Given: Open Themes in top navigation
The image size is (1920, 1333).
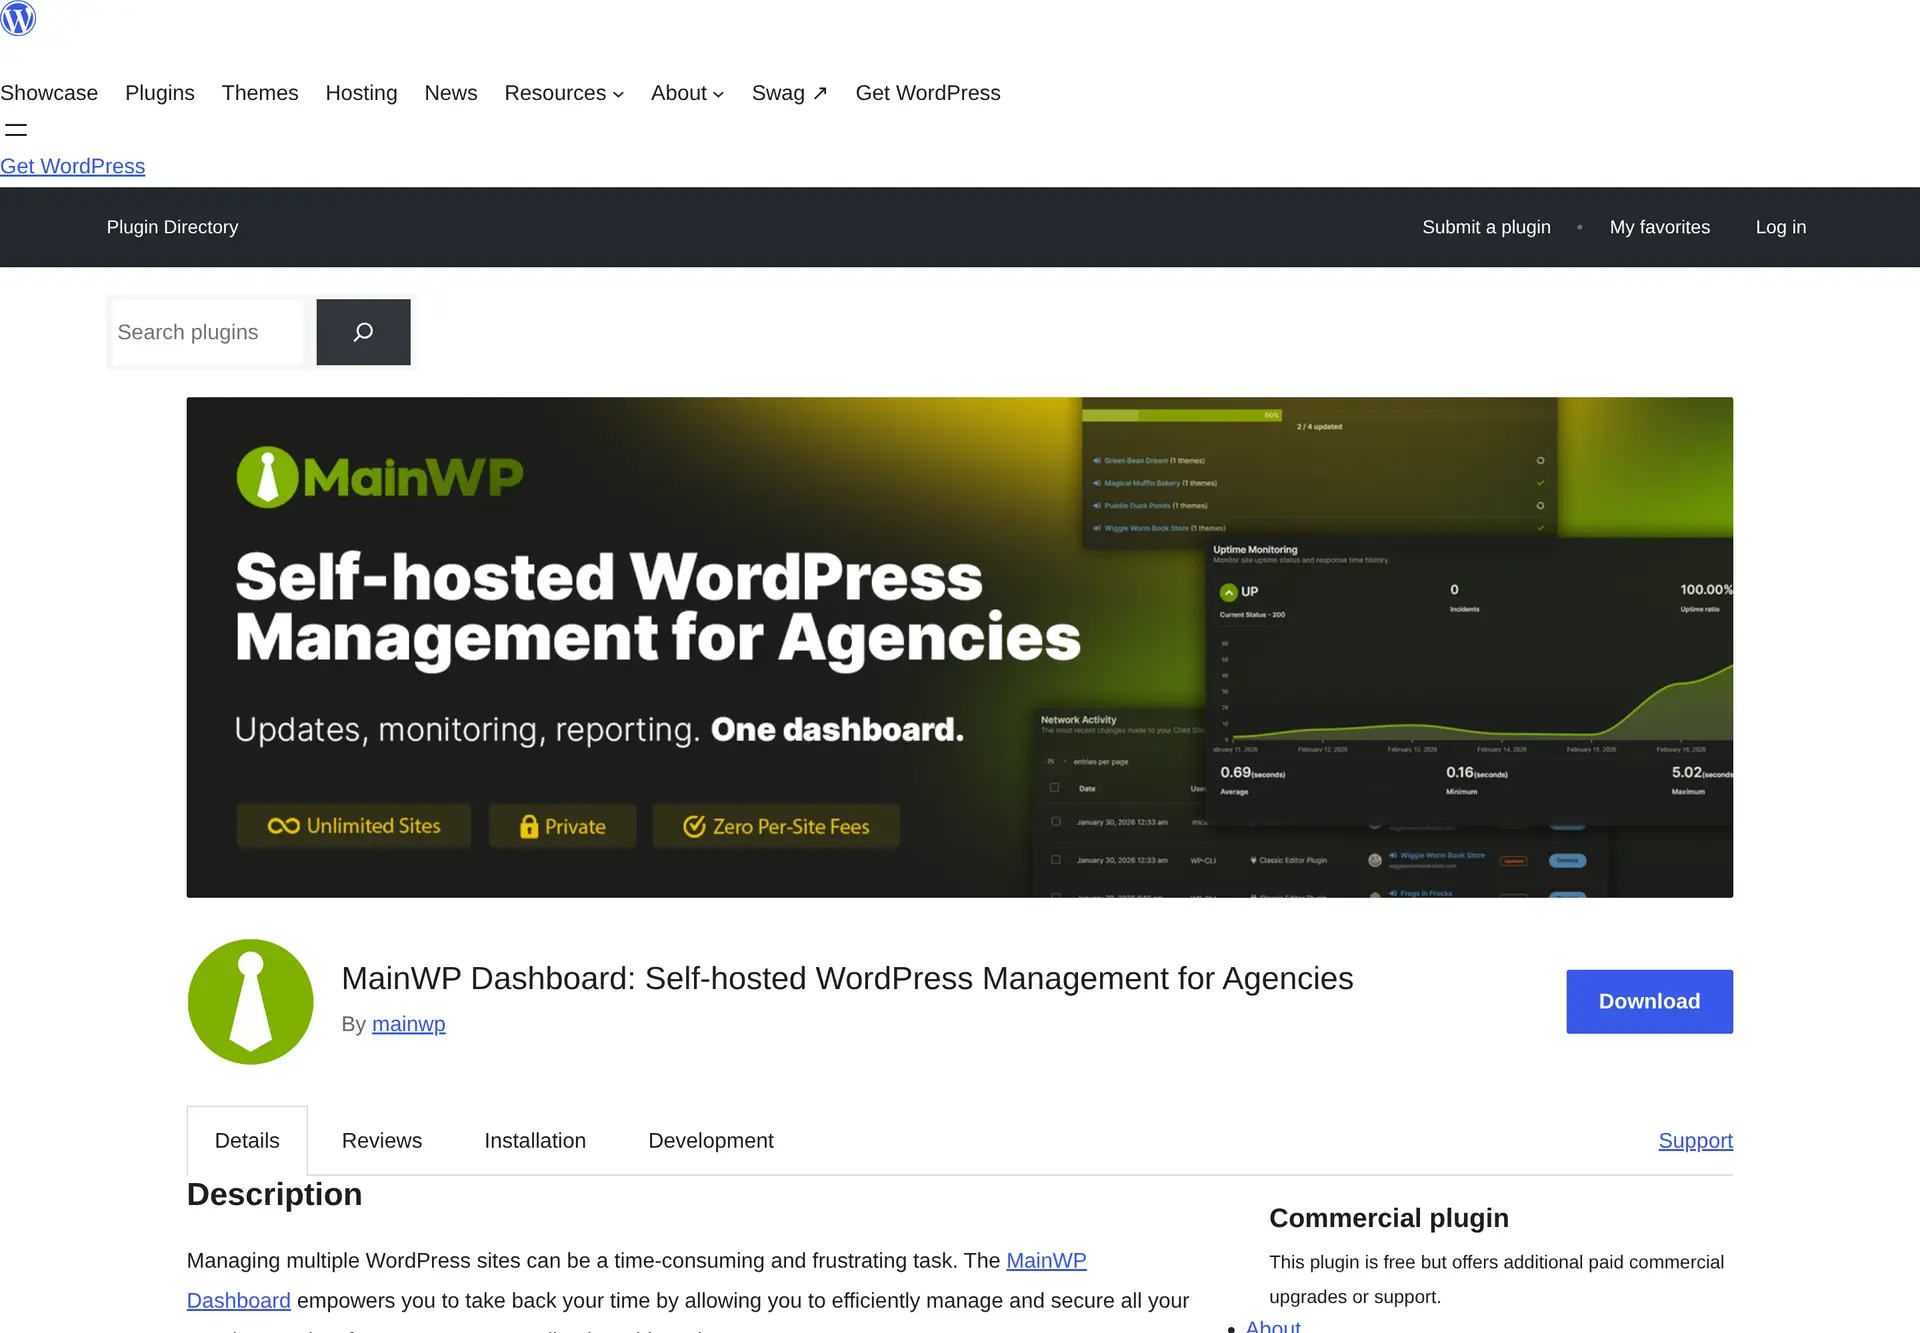Looking at the screenshot, I should tap(260, 93).
